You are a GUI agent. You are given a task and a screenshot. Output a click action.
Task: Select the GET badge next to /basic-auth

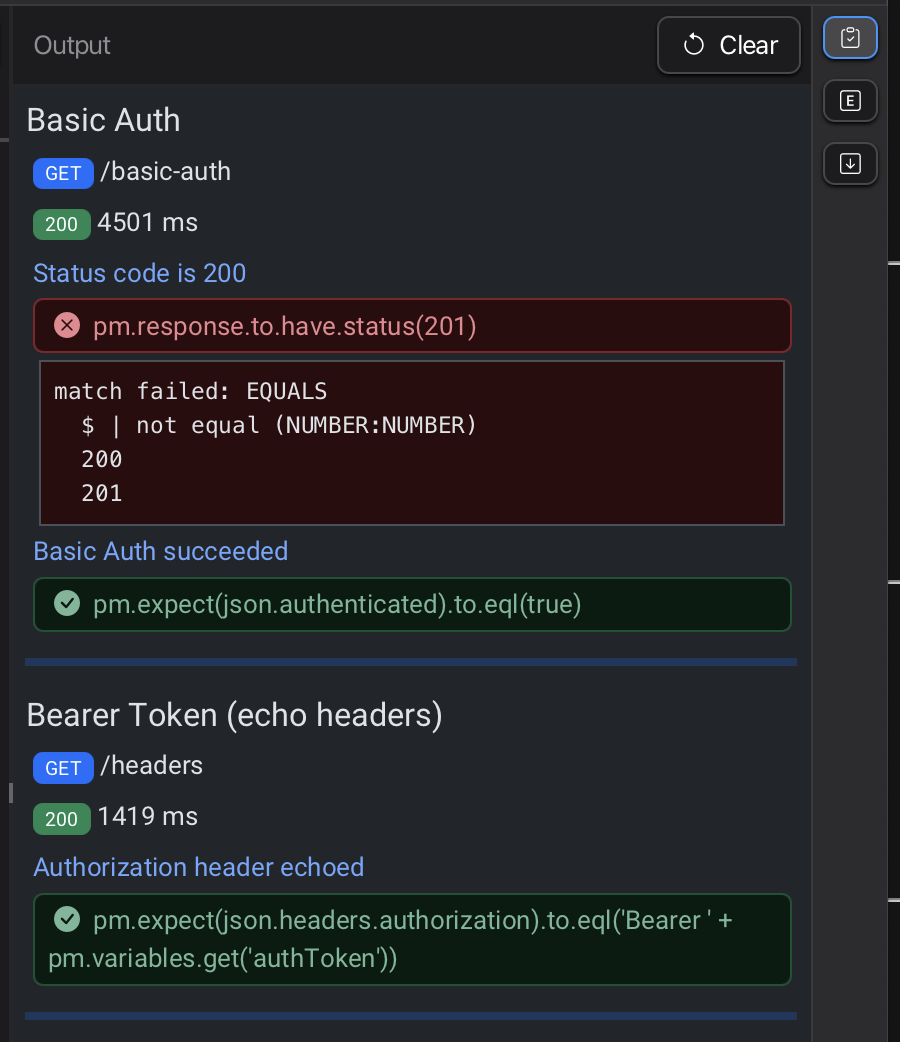tap(63, 173)
